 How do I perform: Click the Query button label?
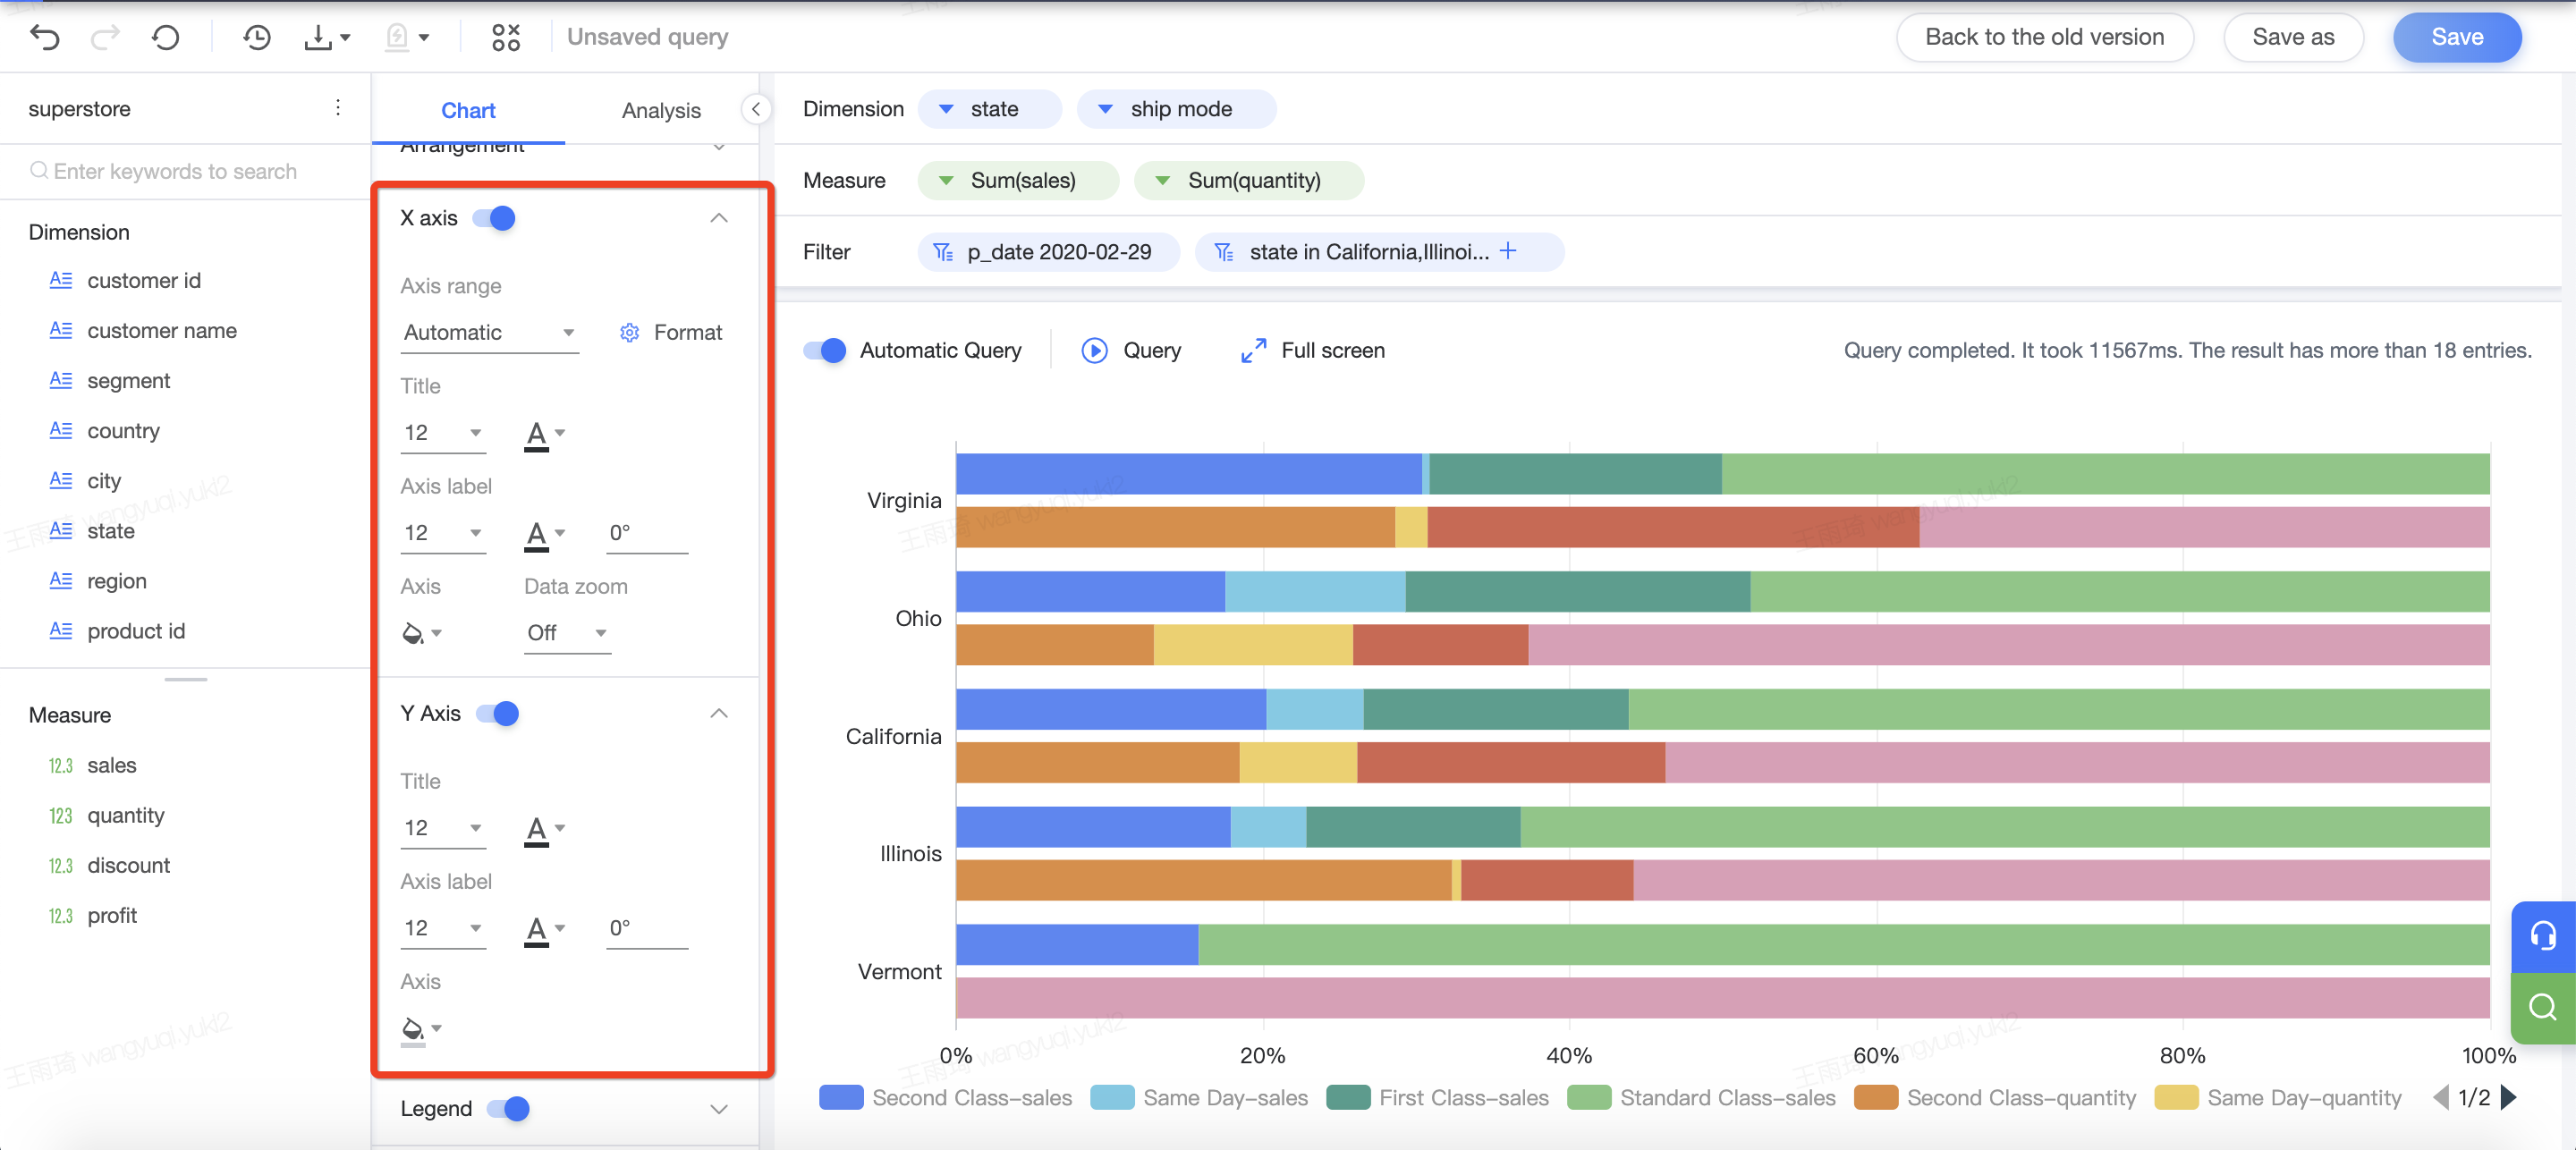click(x=1151, y=351)
